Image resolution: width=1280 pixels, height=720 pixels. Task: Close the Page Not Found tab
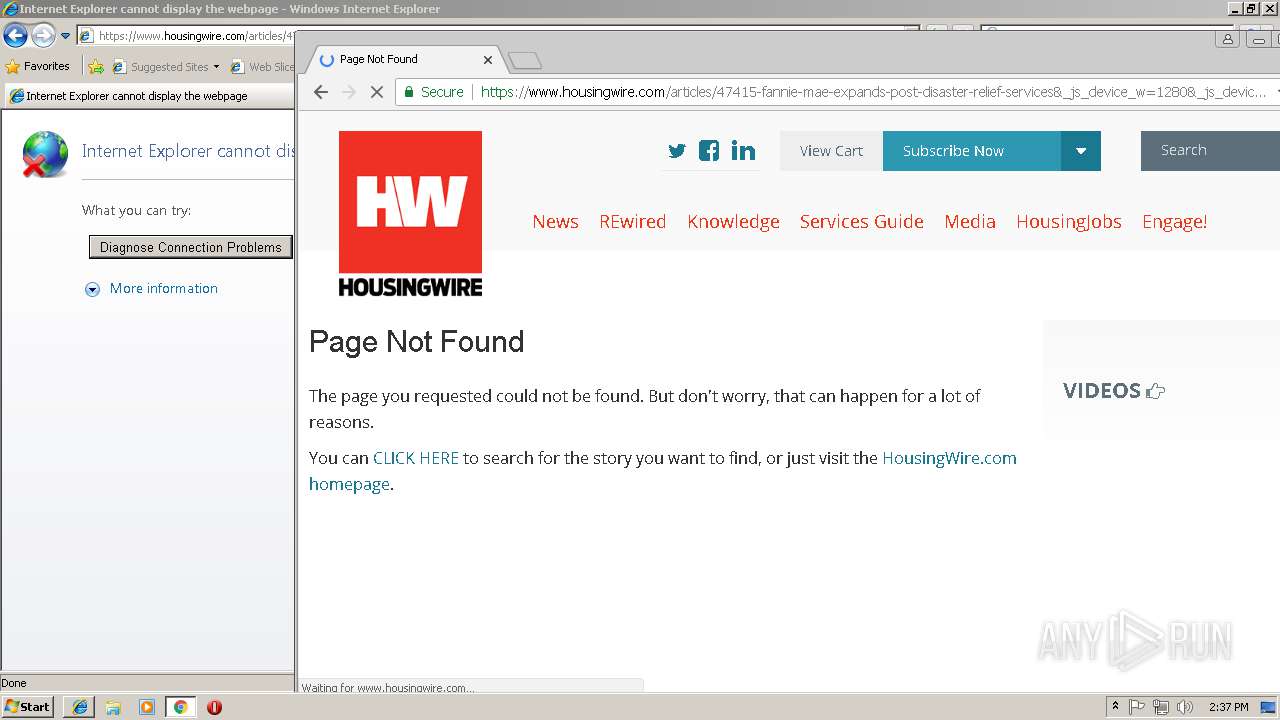click(488, 59)
